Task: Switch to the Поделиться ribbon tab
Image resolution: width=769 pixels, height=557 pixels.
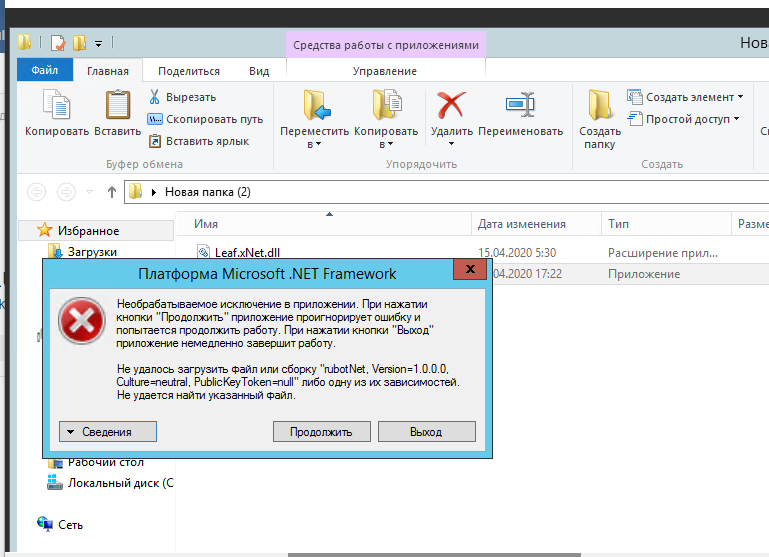Action: pos(189,71)
